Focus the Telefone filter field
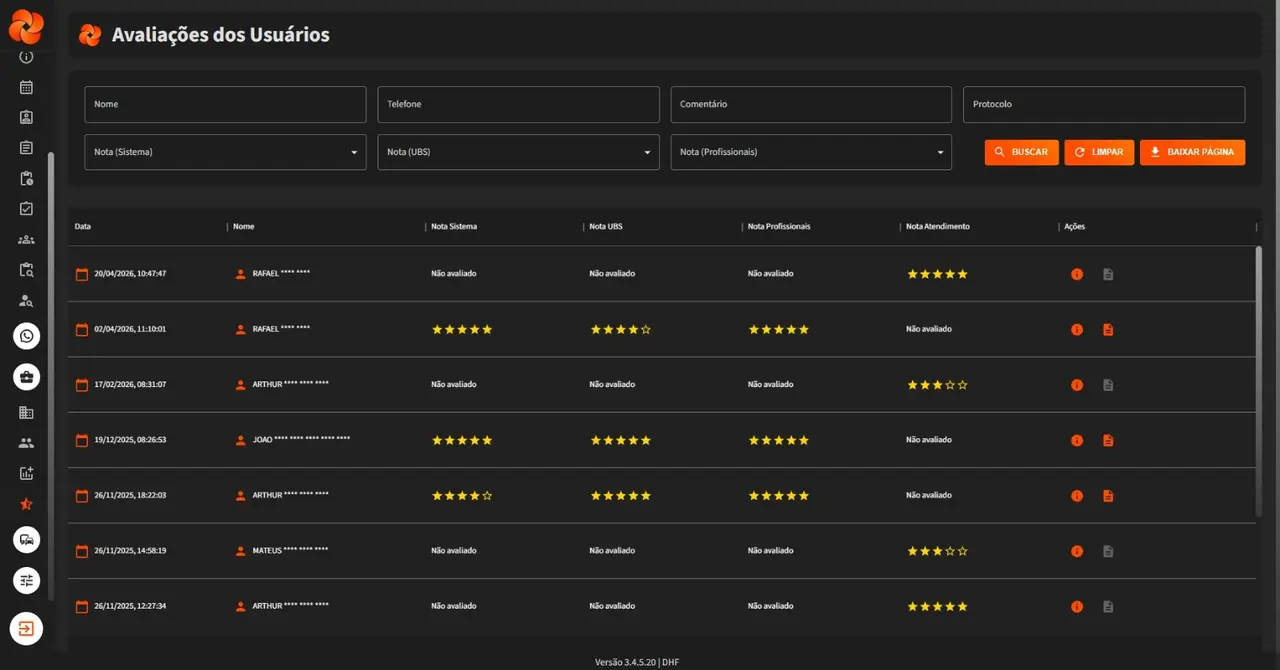This screenshot has height=670, width=1280. tap(518, 104)
